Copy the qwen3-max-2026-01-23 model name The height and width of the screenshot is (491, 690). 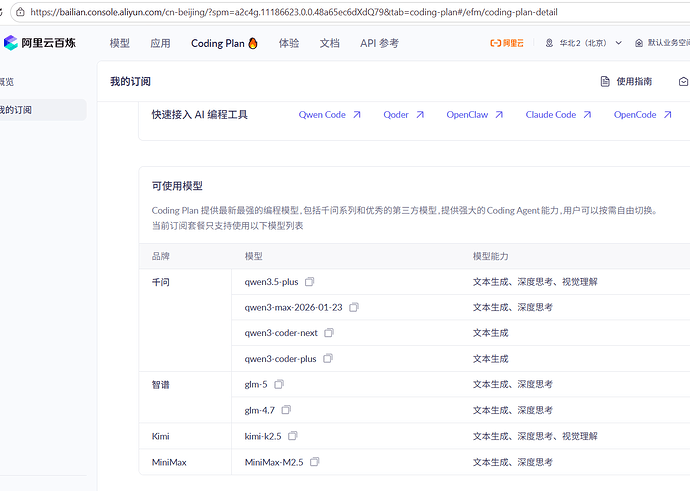(354, 307)
